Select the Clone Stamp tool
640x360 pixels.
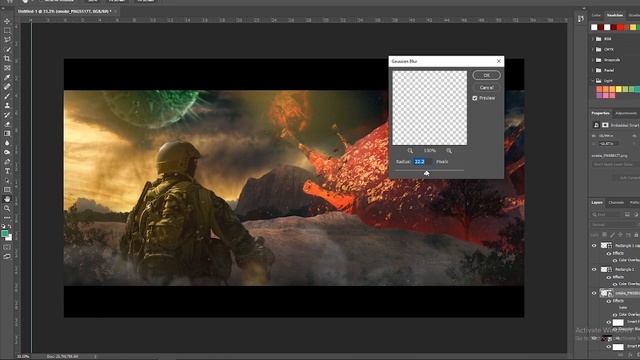(7, 106)
